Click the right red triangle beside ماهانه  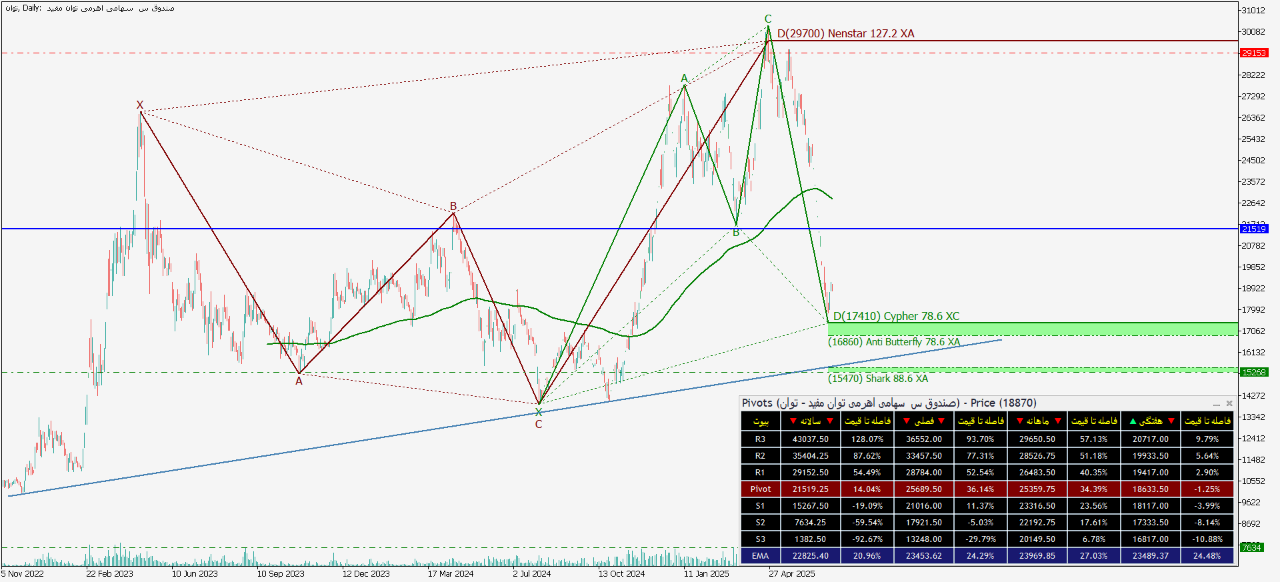pos(1057,421)
